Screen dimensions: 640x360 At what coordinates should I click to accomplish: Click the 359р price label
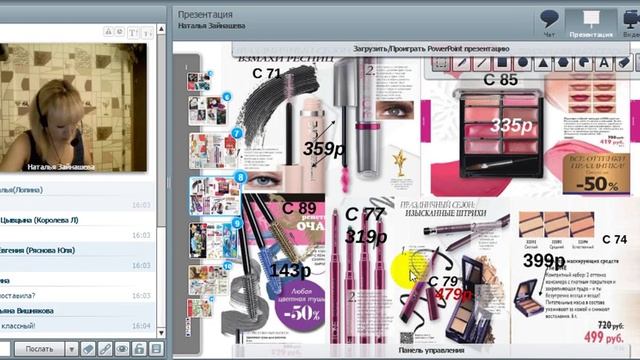(x=324, y=149)
